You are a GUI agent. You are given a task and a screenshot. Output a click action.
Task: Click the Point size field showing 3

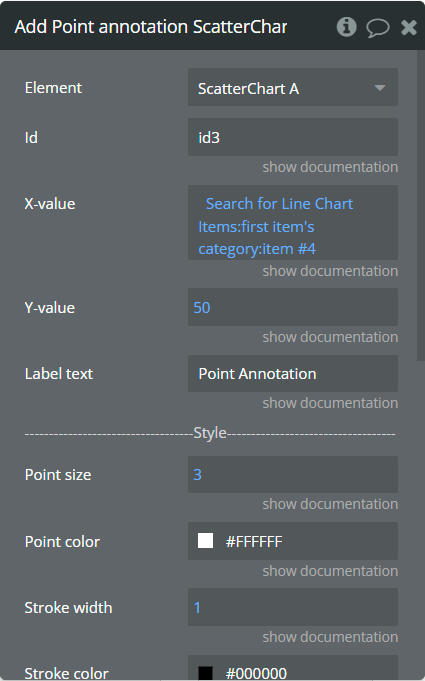click(293, 474)
